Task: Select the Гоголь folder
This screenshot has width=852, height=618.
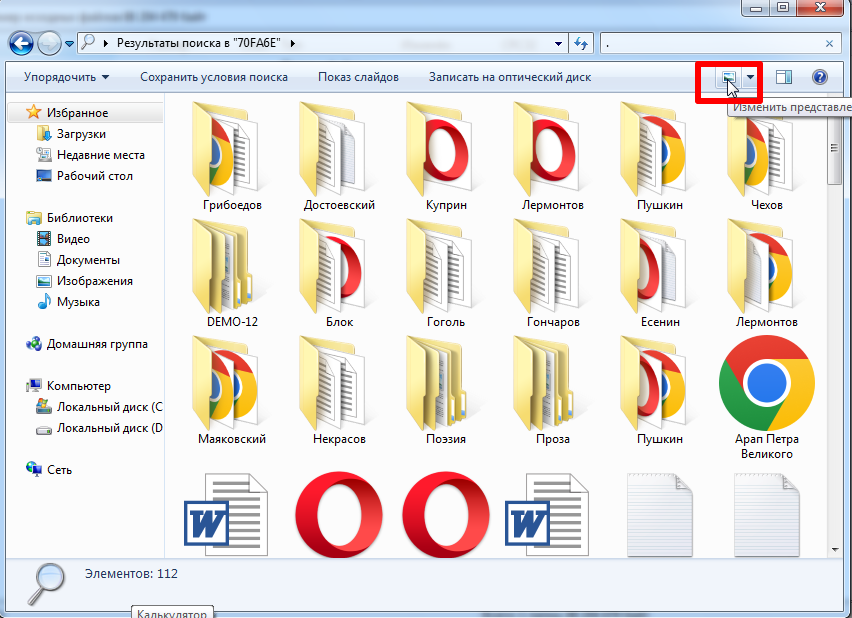Action: coord(446,273)
